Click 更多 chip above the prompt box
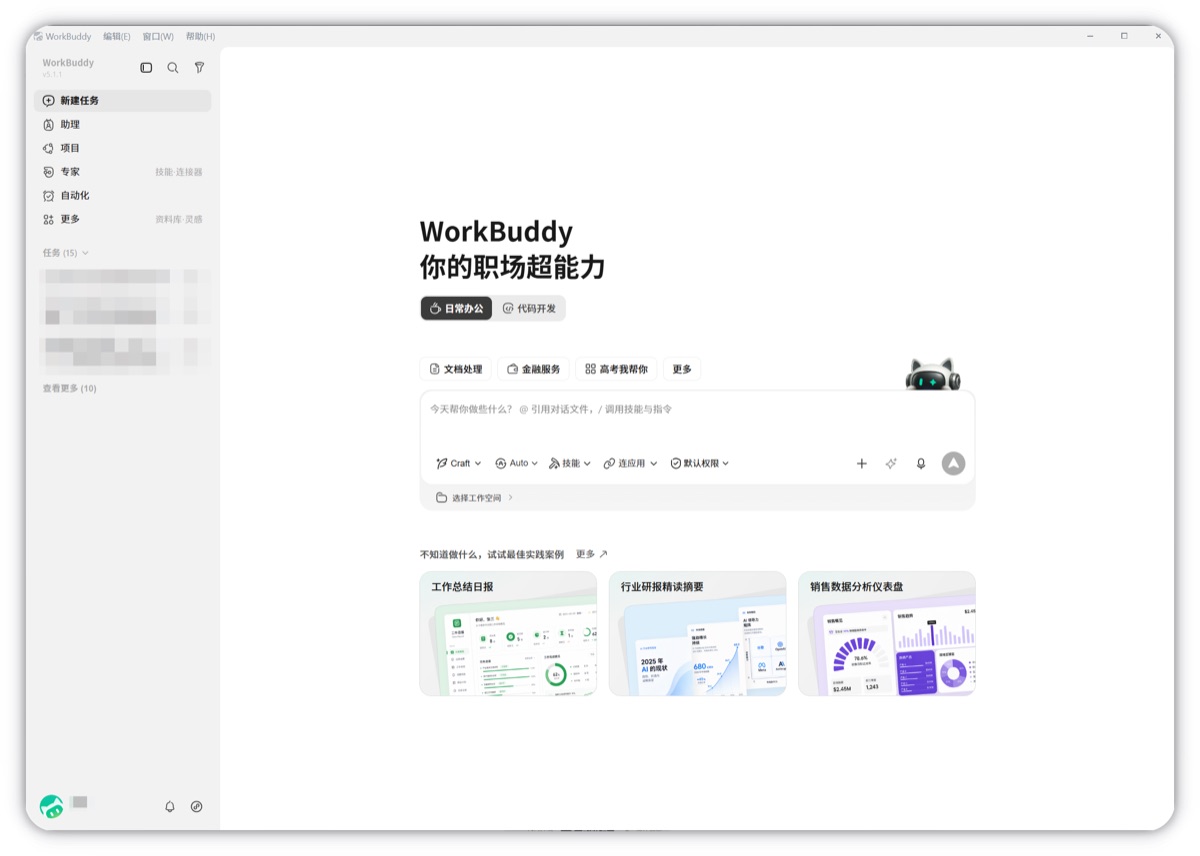Image resolution: width=1200 pixels, height=856 pixels. (x=682, y=369)
